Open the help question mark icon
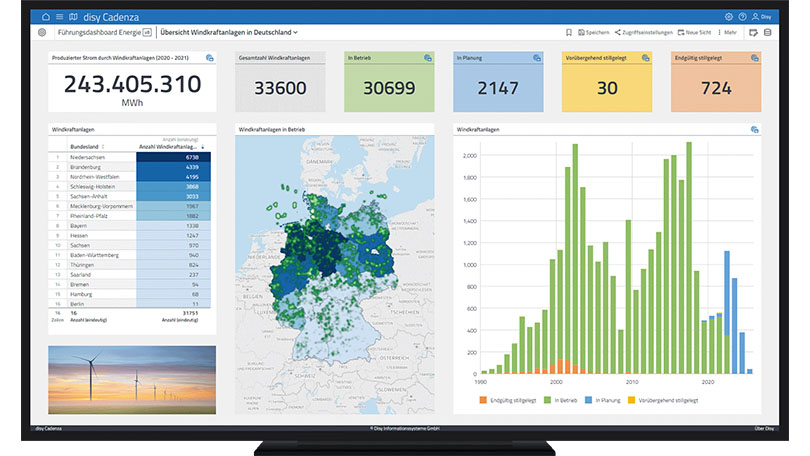 point(742,17)
